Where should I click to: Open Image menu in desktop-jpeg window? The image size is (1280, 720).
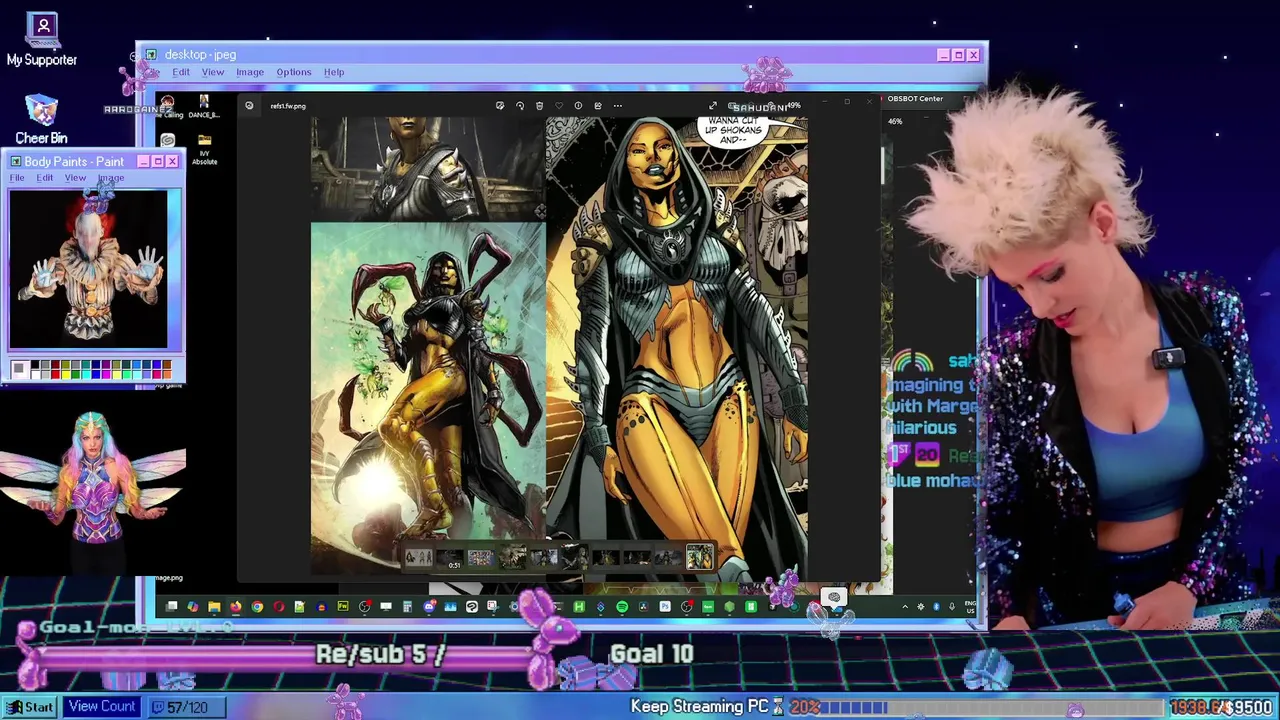coord(250,72)
